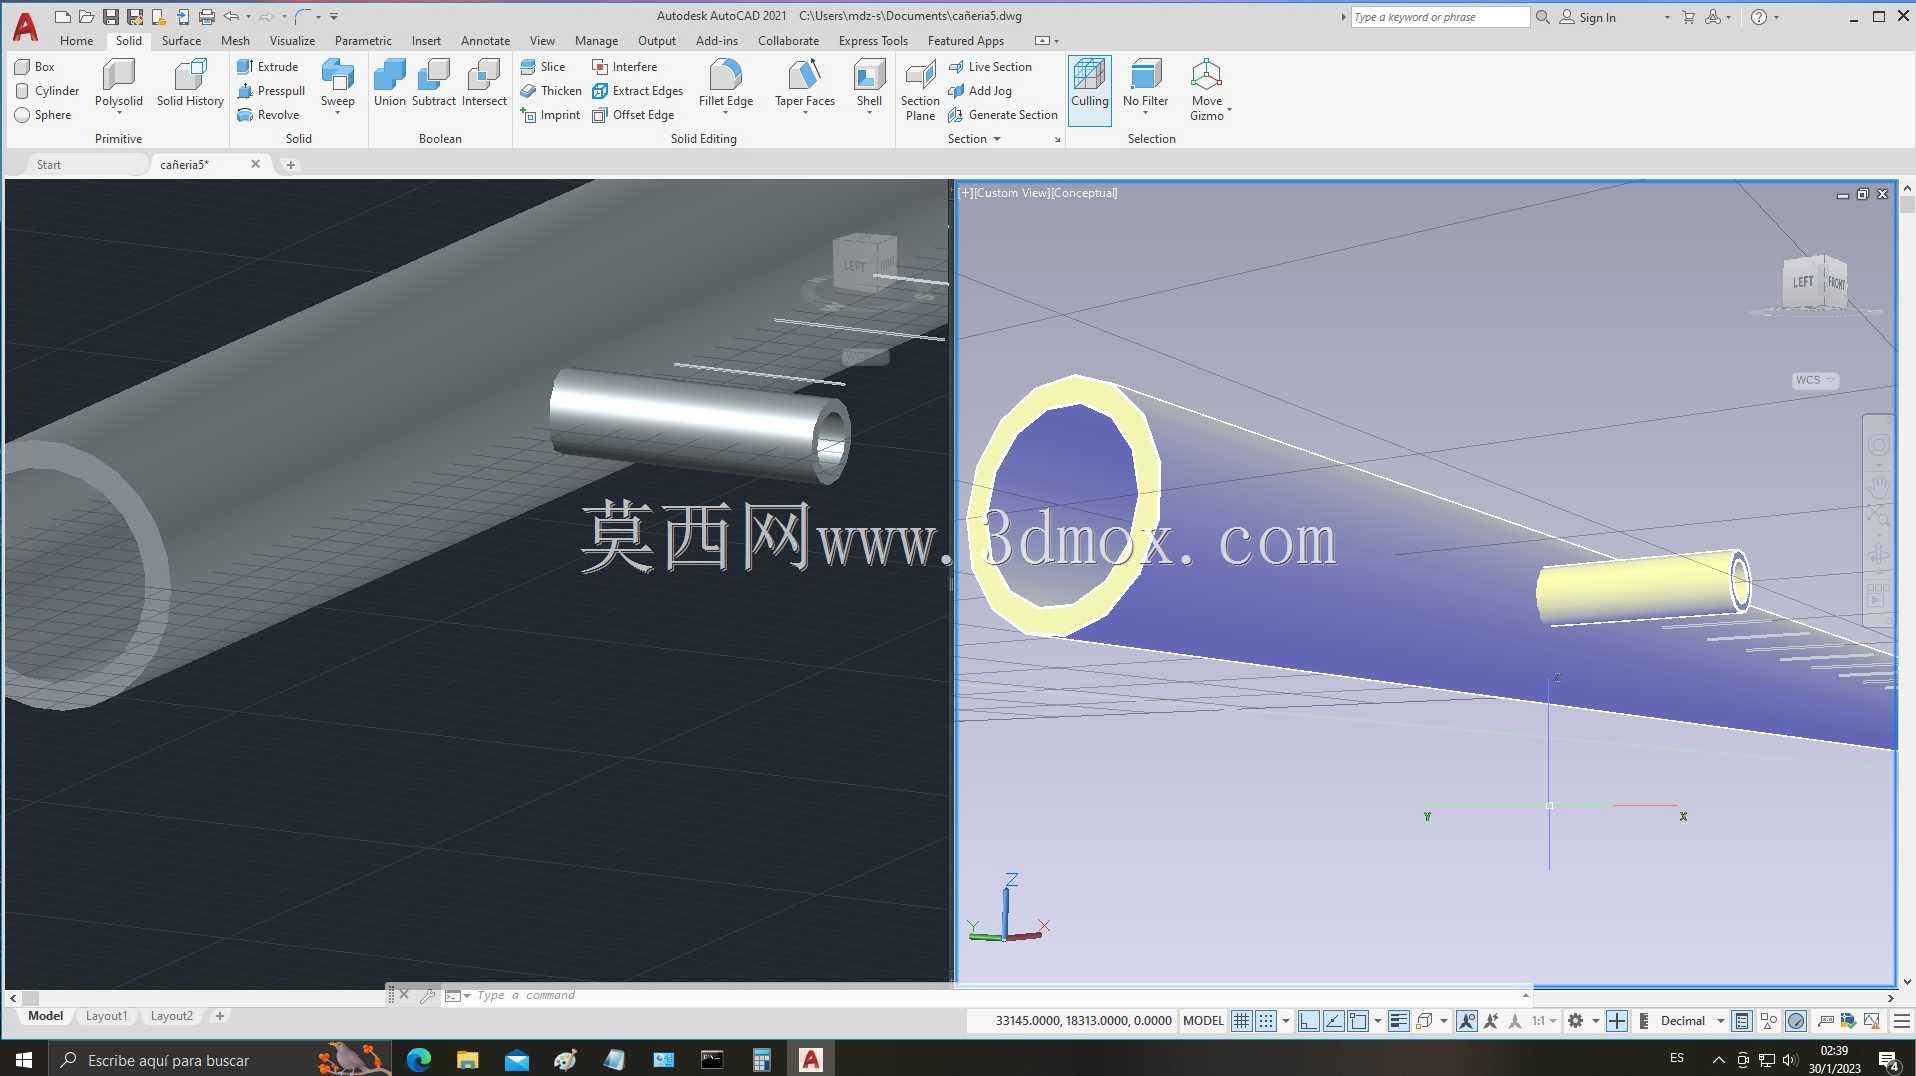This screenshot has width=1916, height=1076.
Task: Switch to Express Tools tab
Action: (873, 40)
